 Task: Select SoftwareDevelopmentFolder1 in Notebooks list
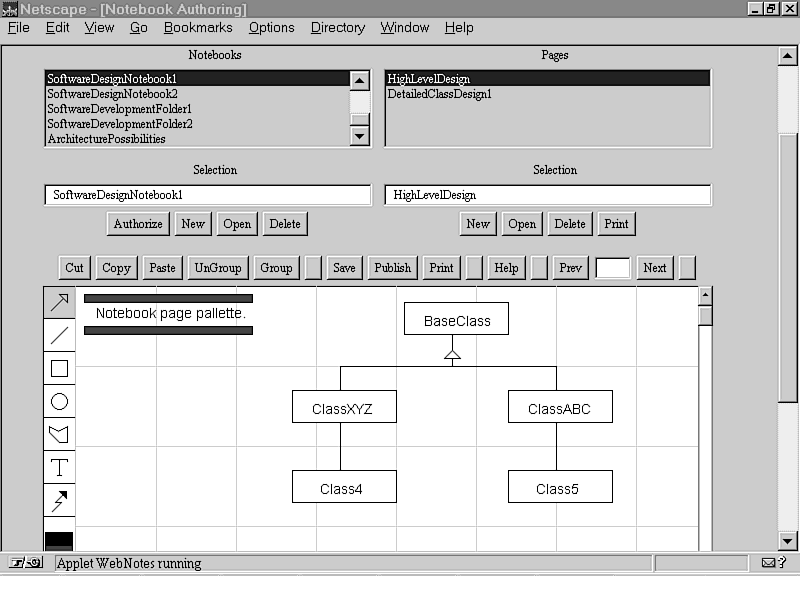point(120,109)
